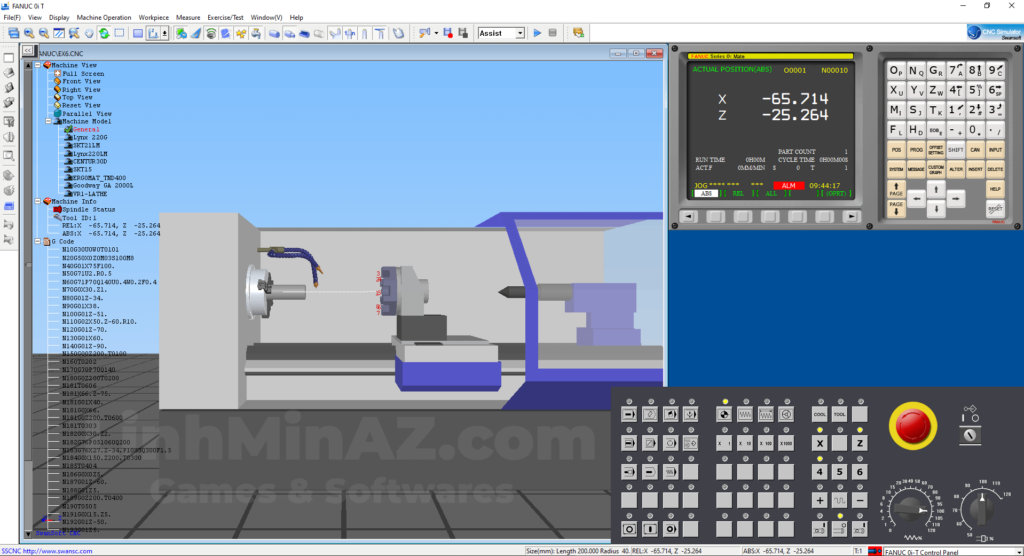The image size is (1024, 556).
Task: Click the Spindle Status icon in tree
Action: (57, 210)
